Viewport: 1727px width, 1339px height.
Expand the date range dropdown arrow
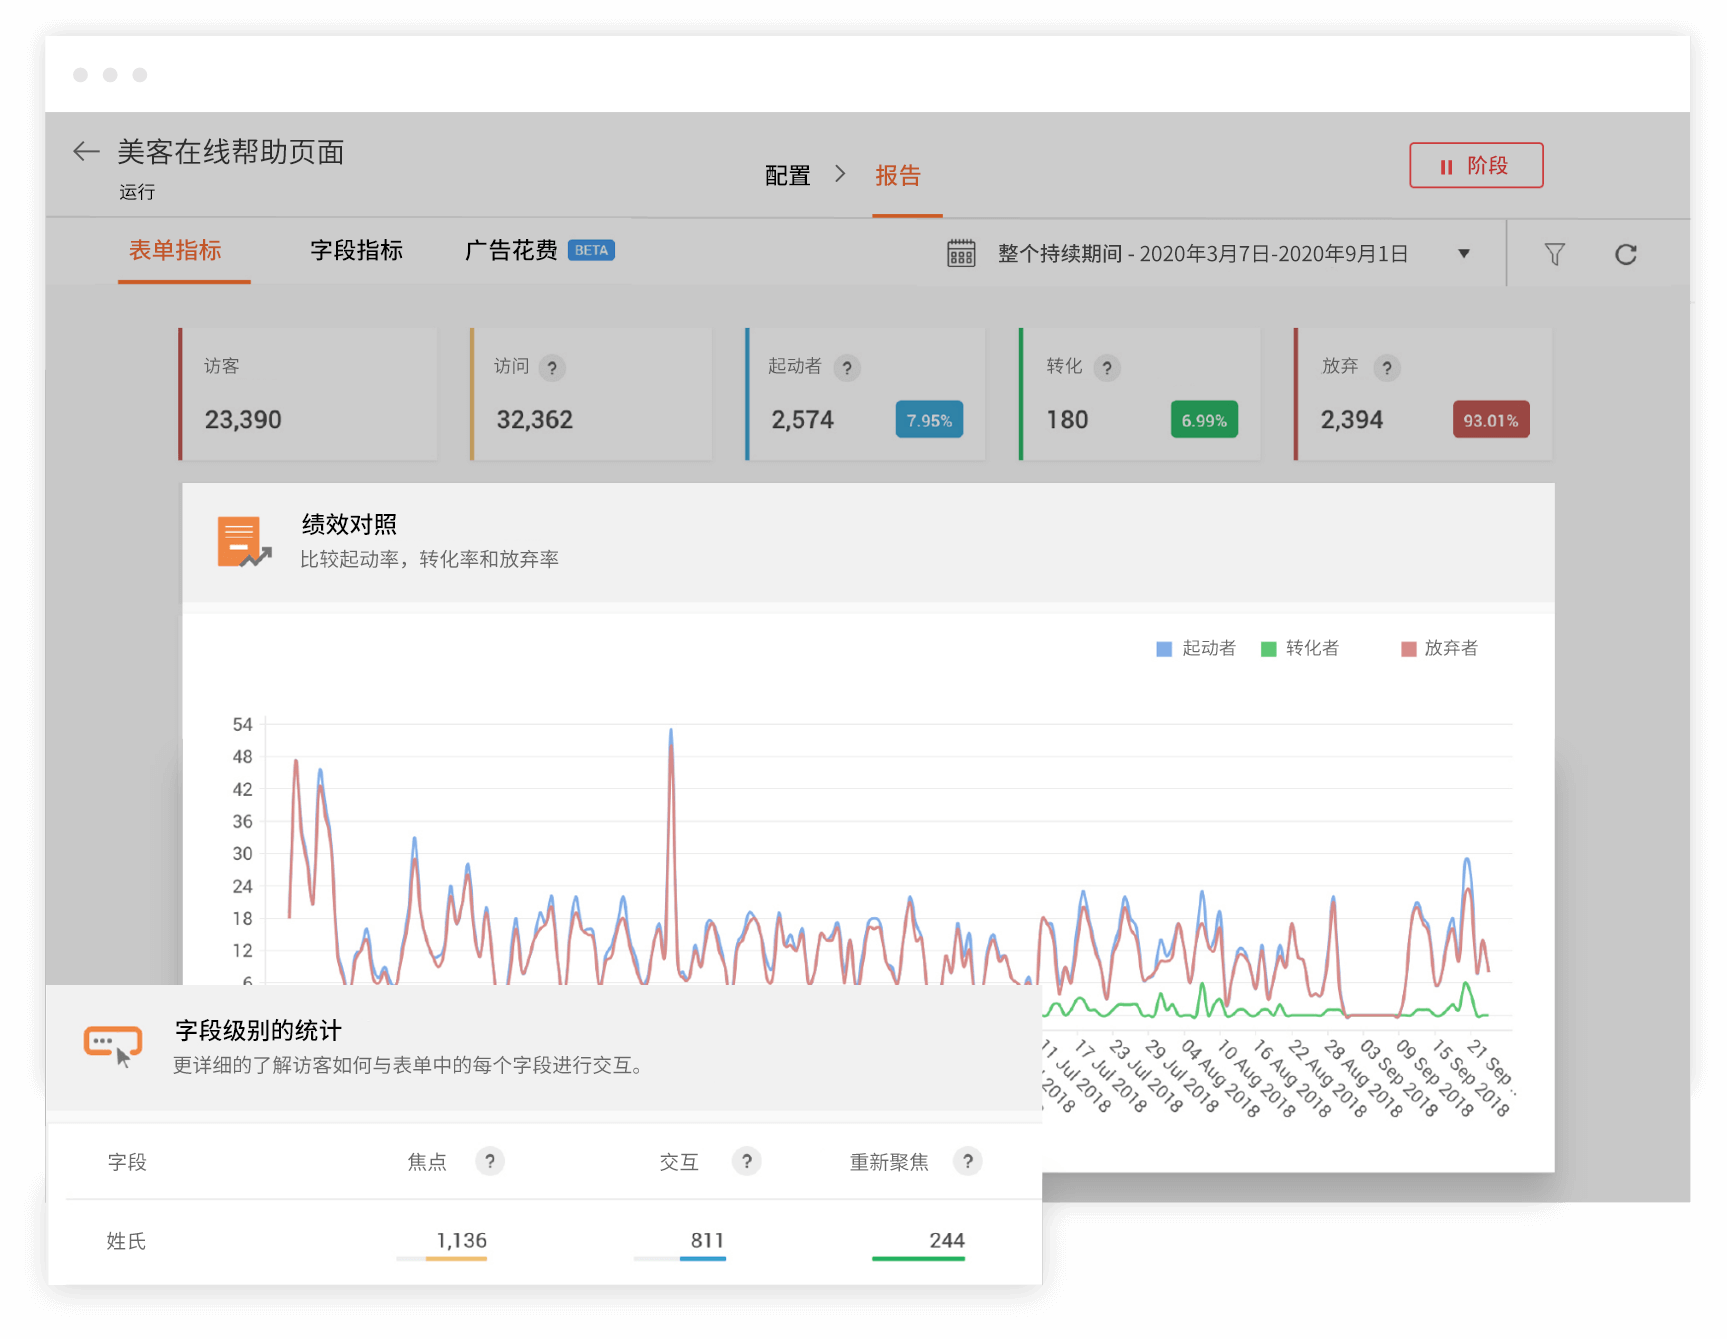click(x=1464, y=254)
